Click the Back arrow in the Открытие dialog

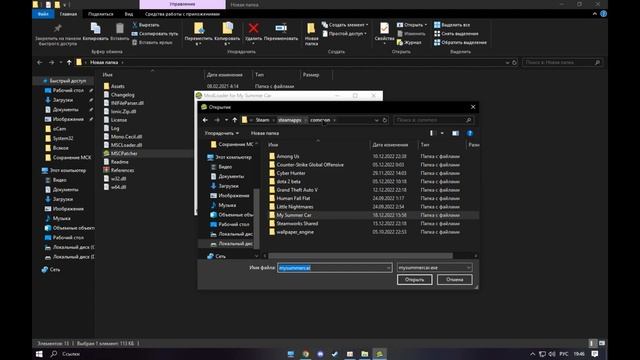pyautogui.click(x=205, y=120)
